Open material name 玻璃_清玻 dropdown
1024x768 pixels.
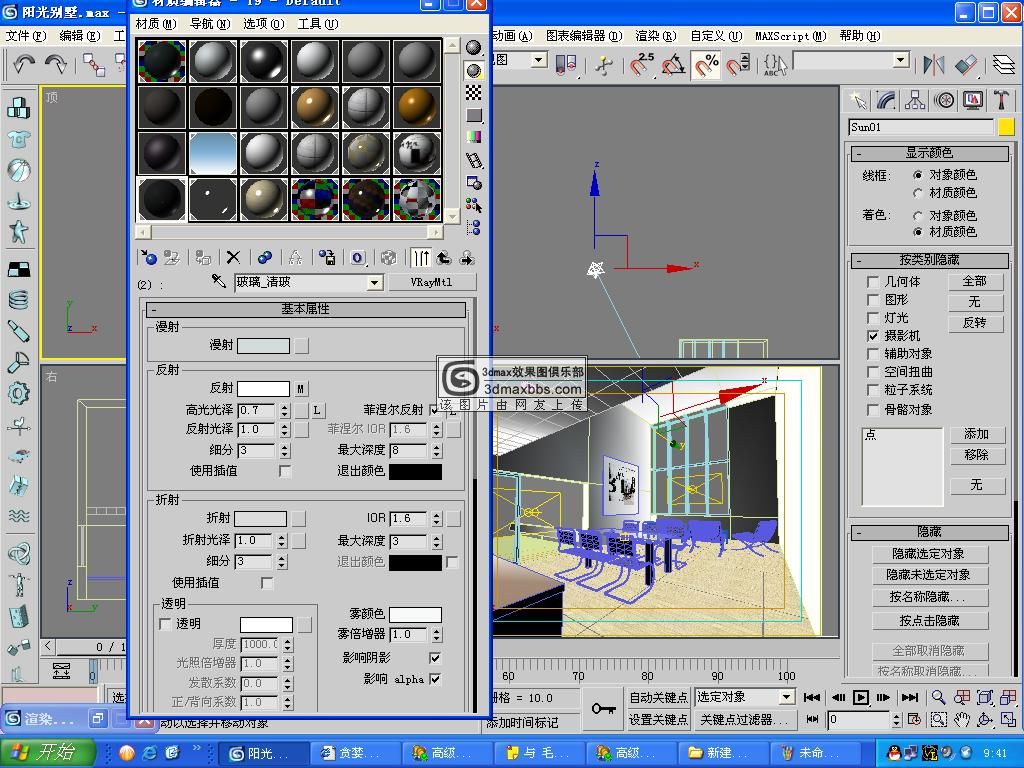click(374, 282)
